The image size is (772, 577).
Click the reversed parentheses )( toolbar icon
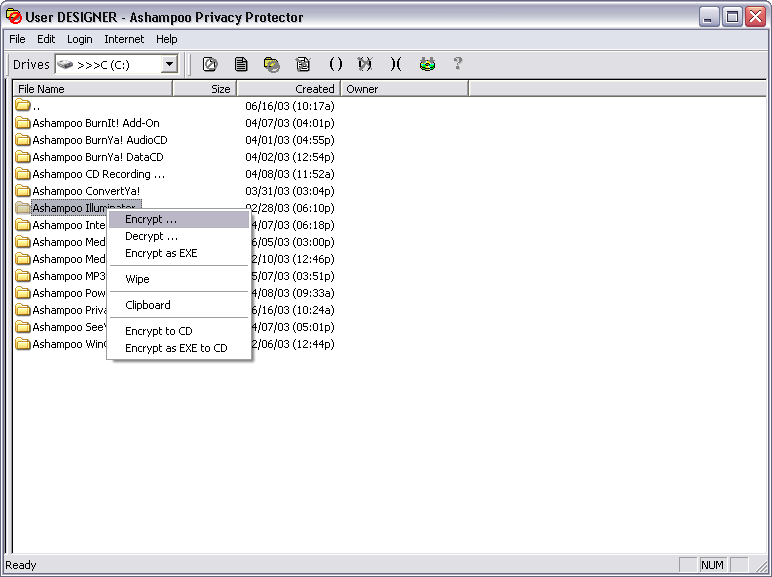pyautogui.click(x=395, y=64)
